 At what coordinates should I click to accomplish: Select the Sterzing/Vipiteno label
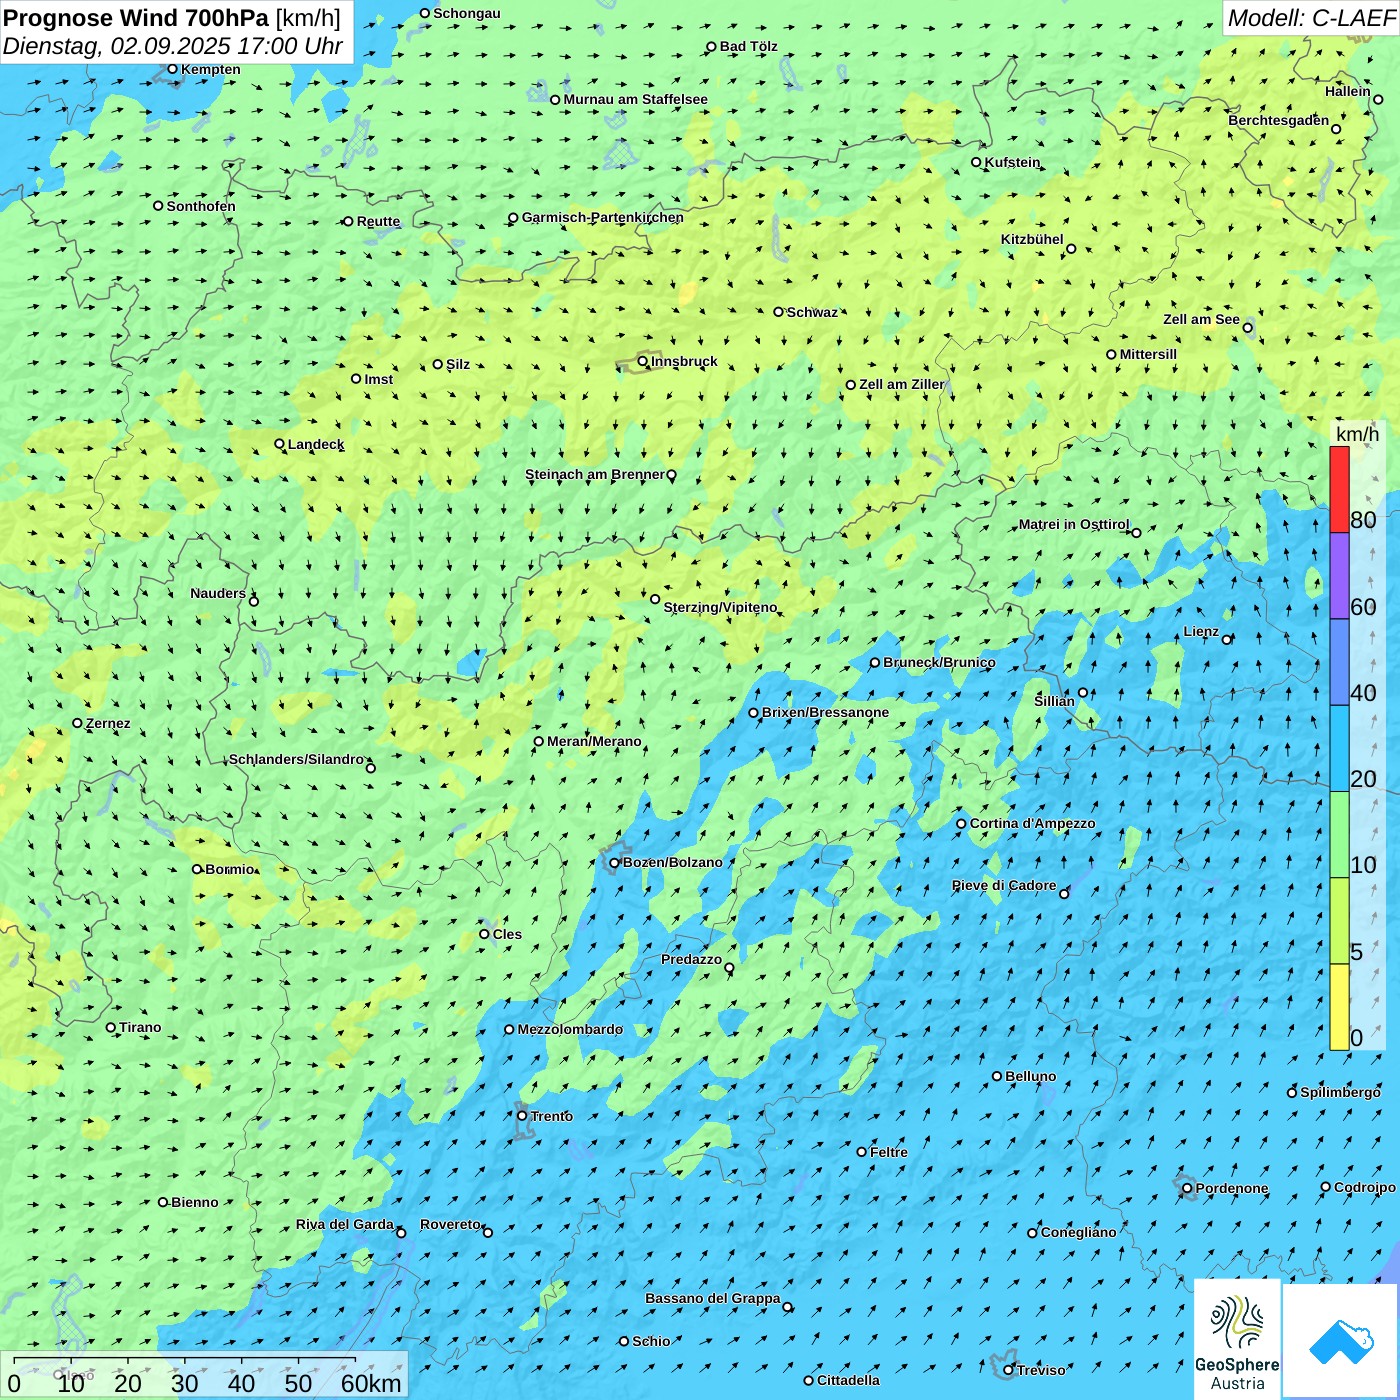[720, 607]
